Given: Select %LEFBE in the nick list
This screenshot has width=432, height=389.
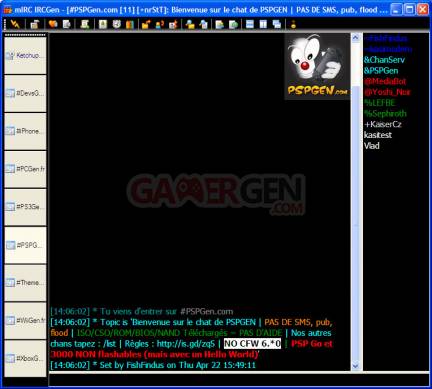Looking at the screenshot, I should click(x=380, y=103).
